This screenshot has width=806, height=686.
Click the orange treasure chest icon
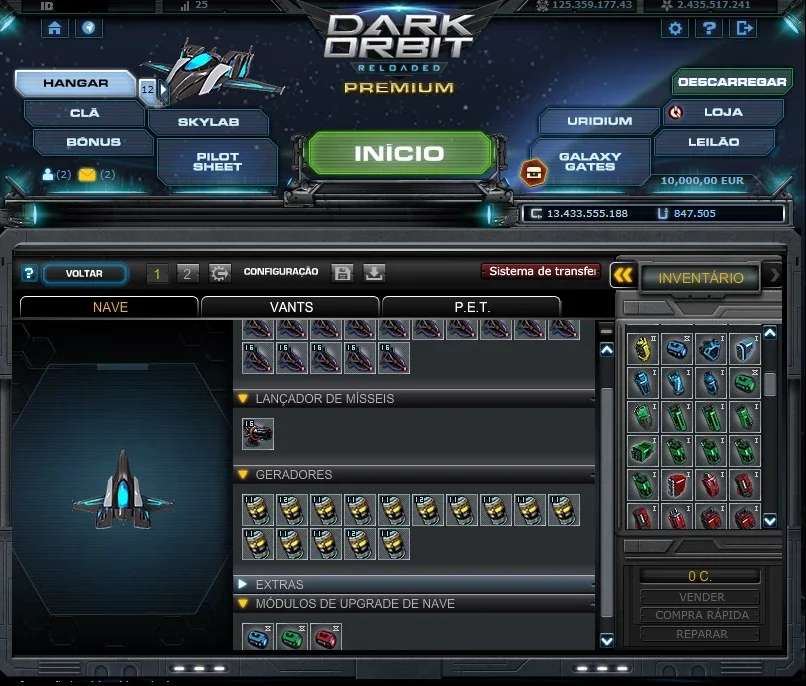[533, 173]
